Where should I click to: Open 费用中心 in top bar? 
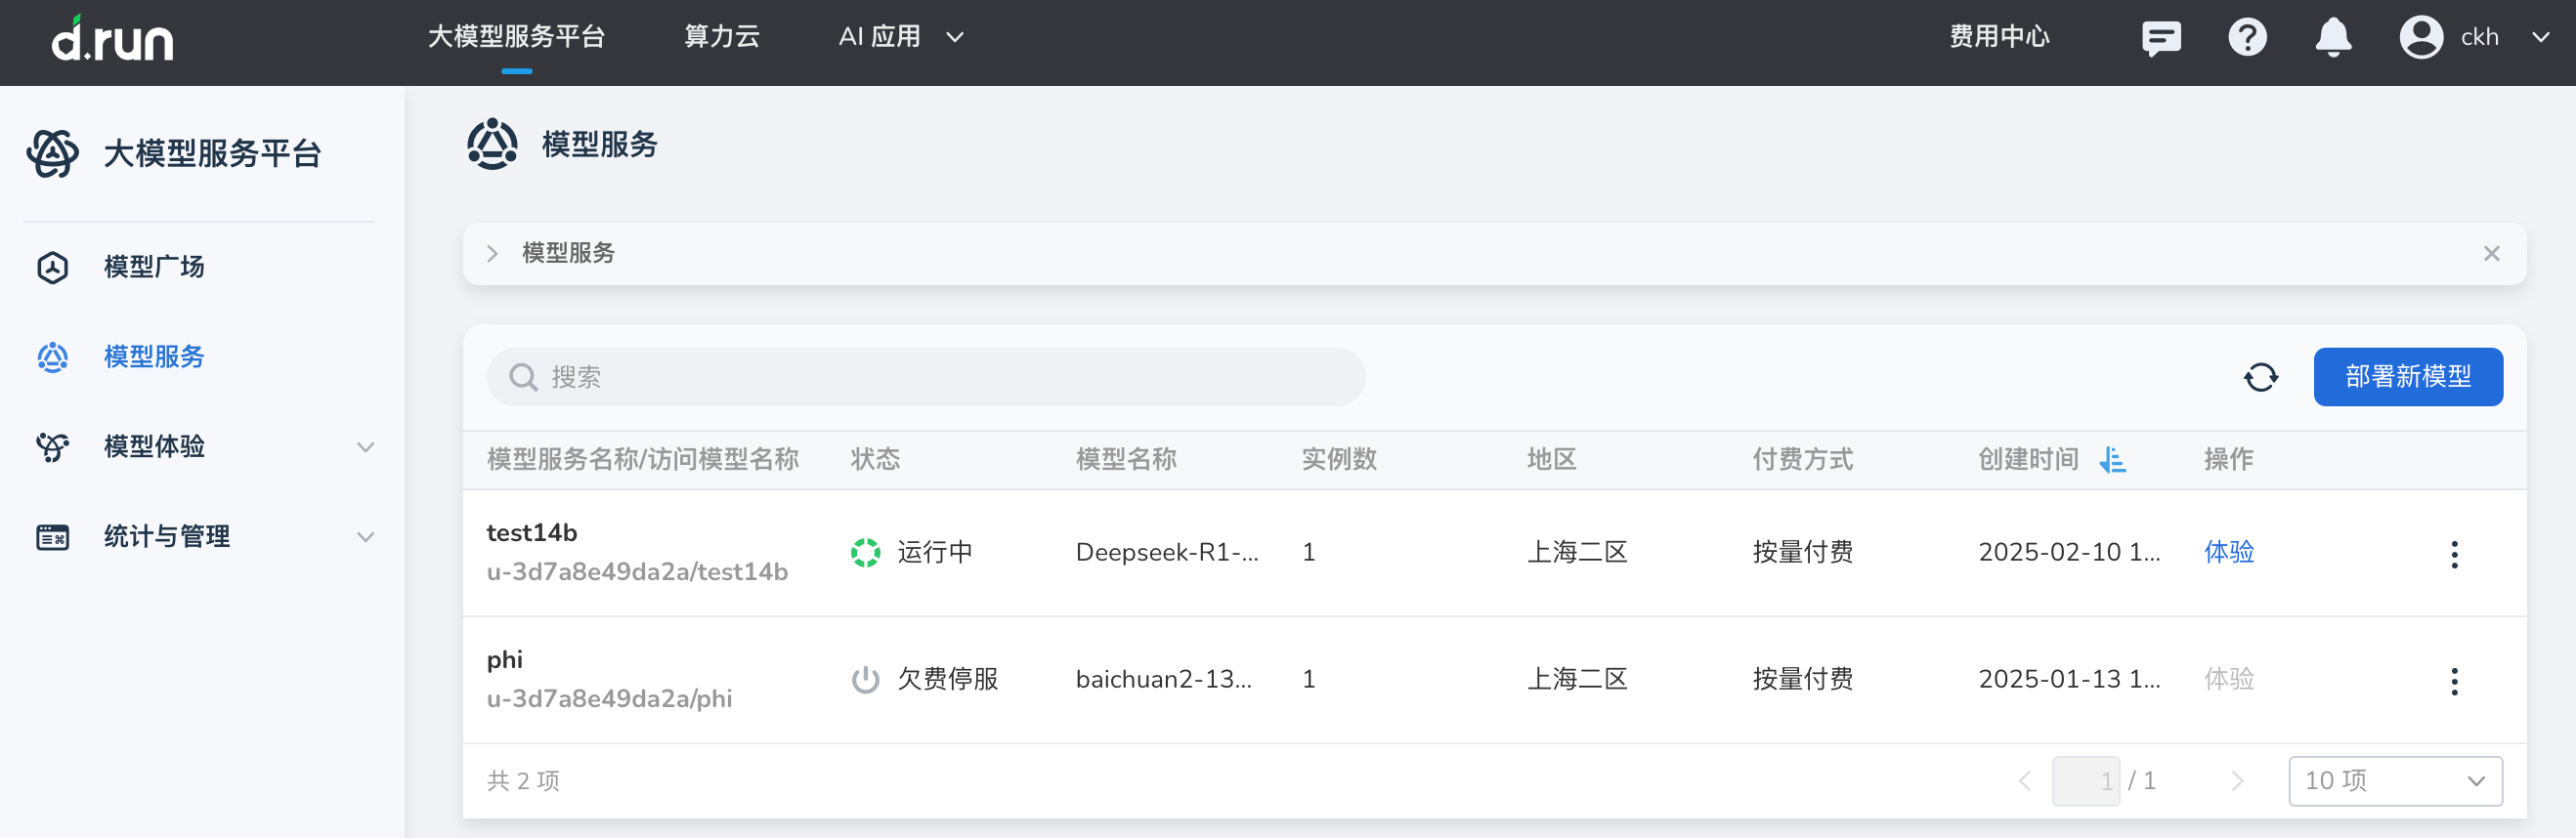pyautogui.click(x=1998, y=38)
